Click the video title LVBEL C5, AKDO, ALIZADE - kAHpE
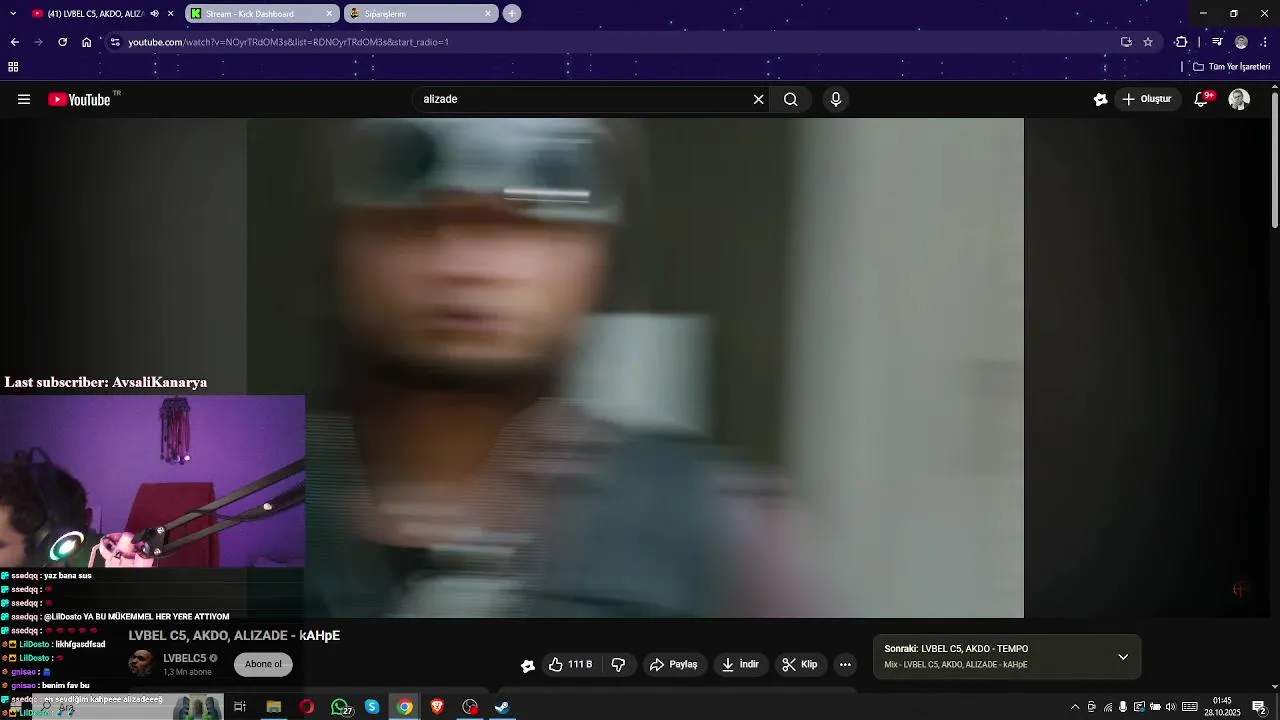Image resolution: width=1280 pixels, height=720 pixels. (x=234, y=636)
